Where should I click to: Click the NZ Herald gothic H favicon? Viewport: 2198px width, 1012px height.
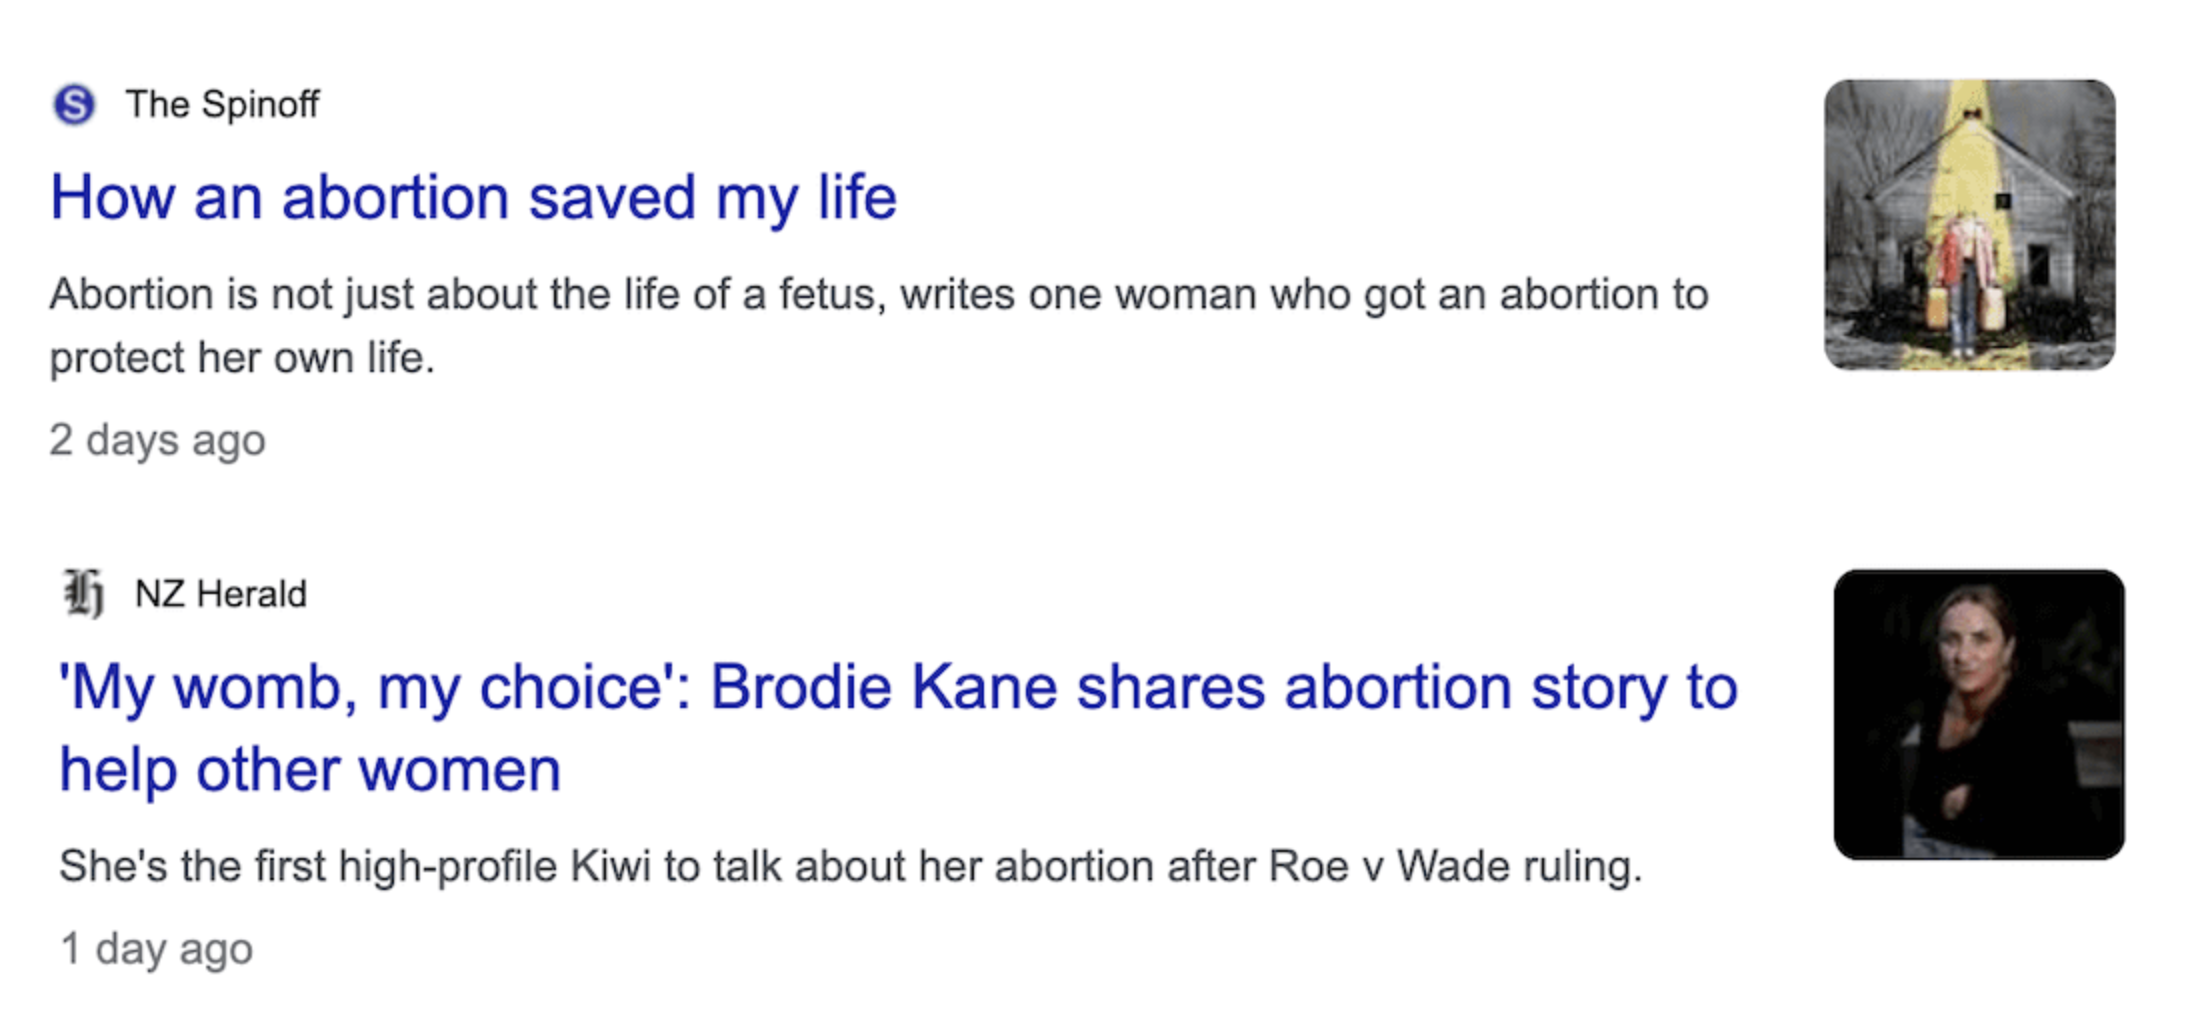click(83, 593)
